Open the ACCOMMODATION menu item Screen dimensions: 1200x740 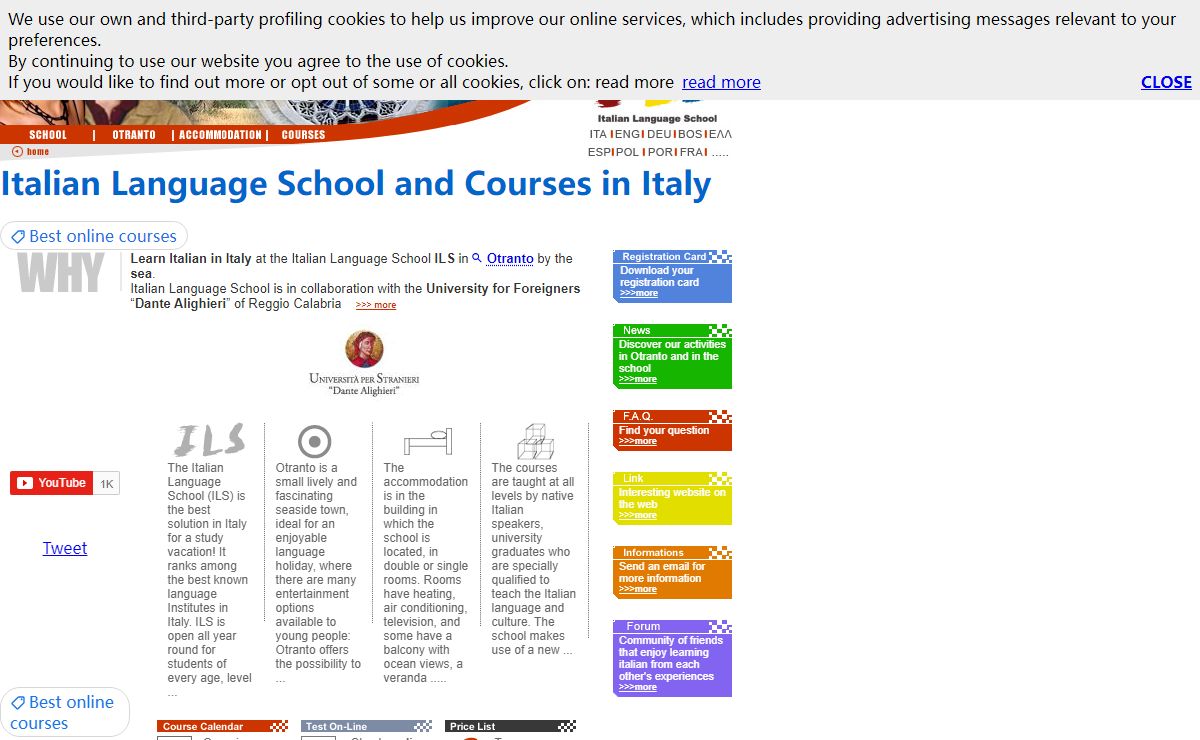coord(220,135)
